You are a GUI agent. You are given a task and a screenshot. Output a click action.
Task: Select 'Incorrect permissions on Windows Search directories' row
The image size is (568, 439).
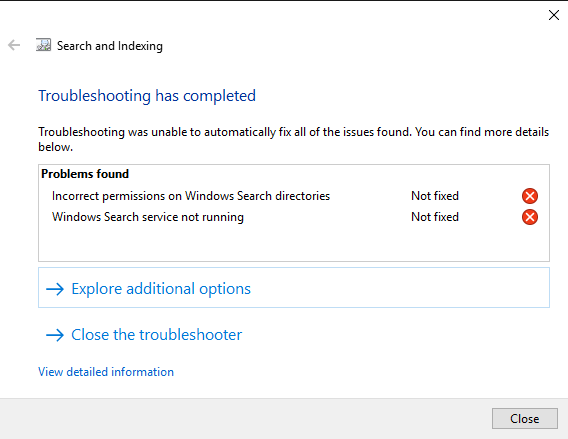[295, 196]
